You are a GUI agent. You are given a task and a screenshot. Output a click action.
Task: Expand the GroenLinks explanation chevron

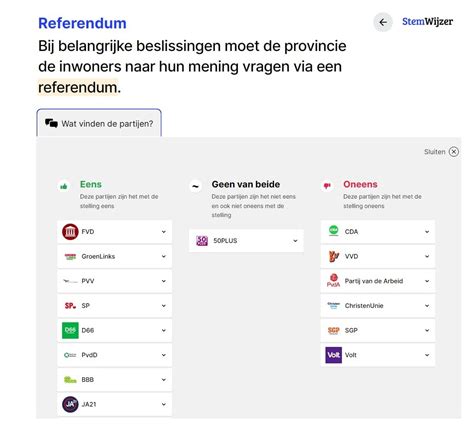coord(164,256)
